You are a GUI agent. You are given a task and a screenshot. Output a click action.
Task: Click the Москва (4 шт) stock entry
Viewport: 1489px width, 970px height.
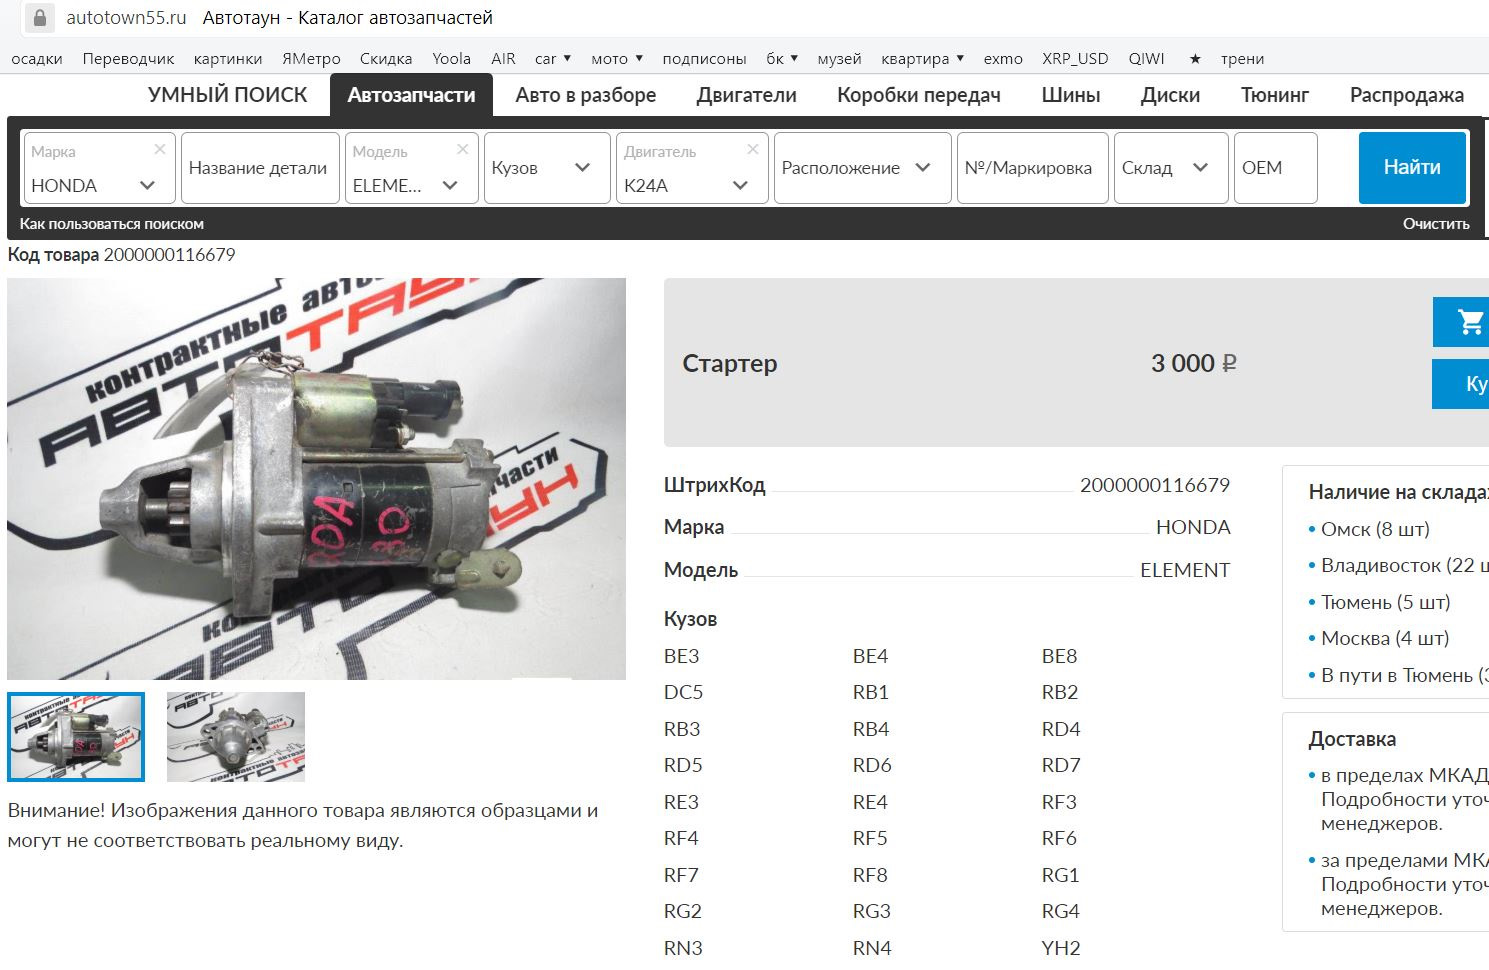[1385, 638]
